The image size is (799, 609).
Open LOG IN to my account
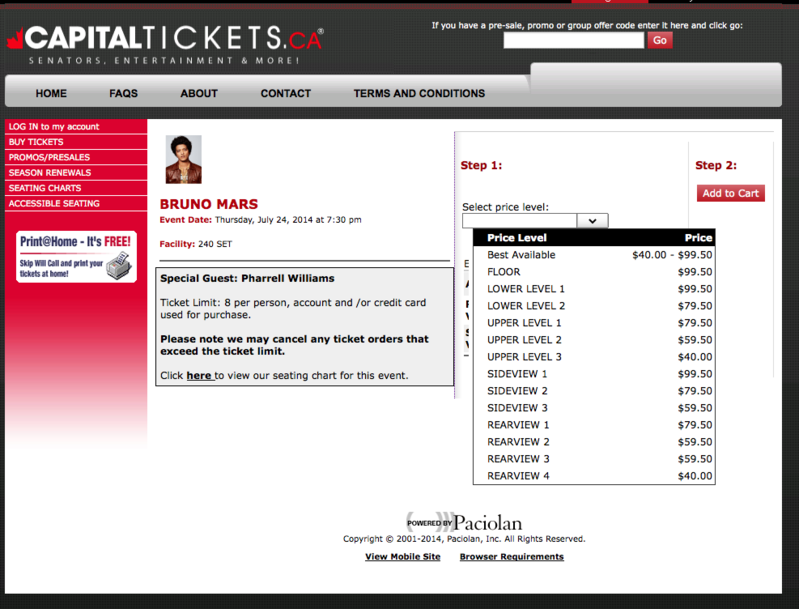point(54,127)
